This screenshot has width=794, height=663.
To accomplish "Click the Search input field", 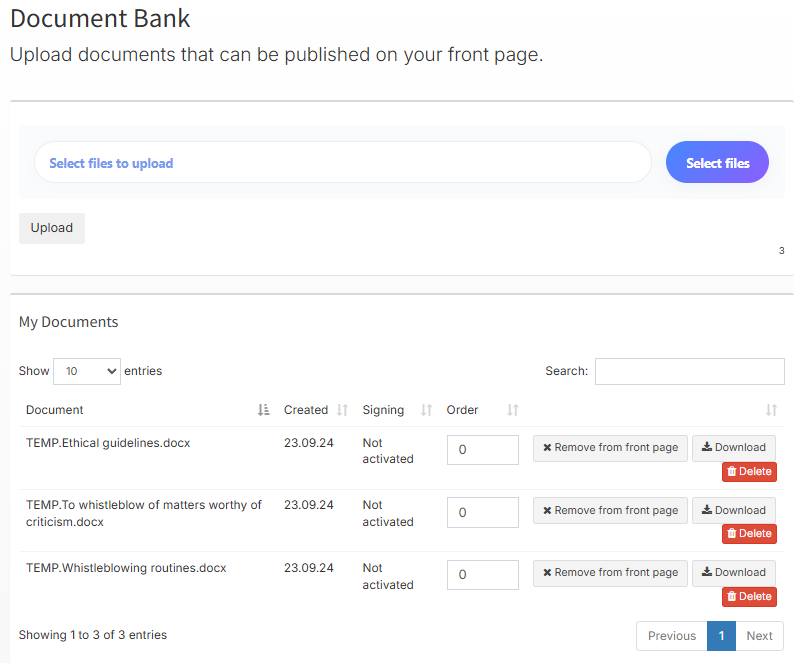I will click(689, 371).
